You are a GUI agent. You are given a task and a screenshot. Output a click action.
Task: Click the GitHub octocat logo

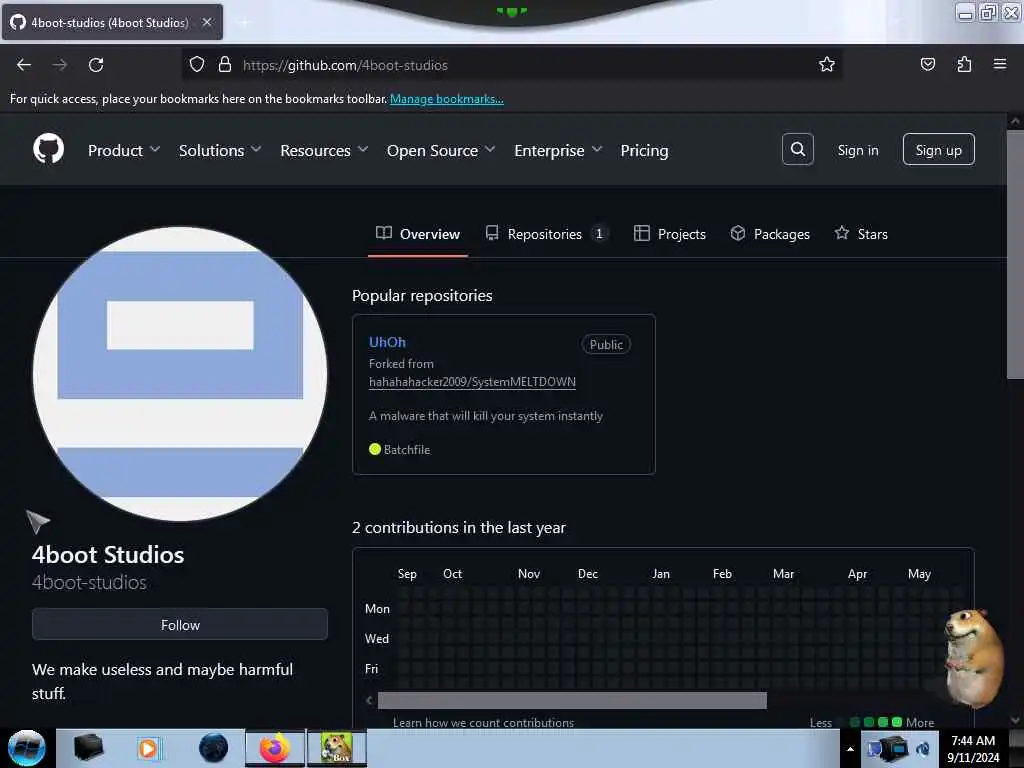(x=48, y=150)
